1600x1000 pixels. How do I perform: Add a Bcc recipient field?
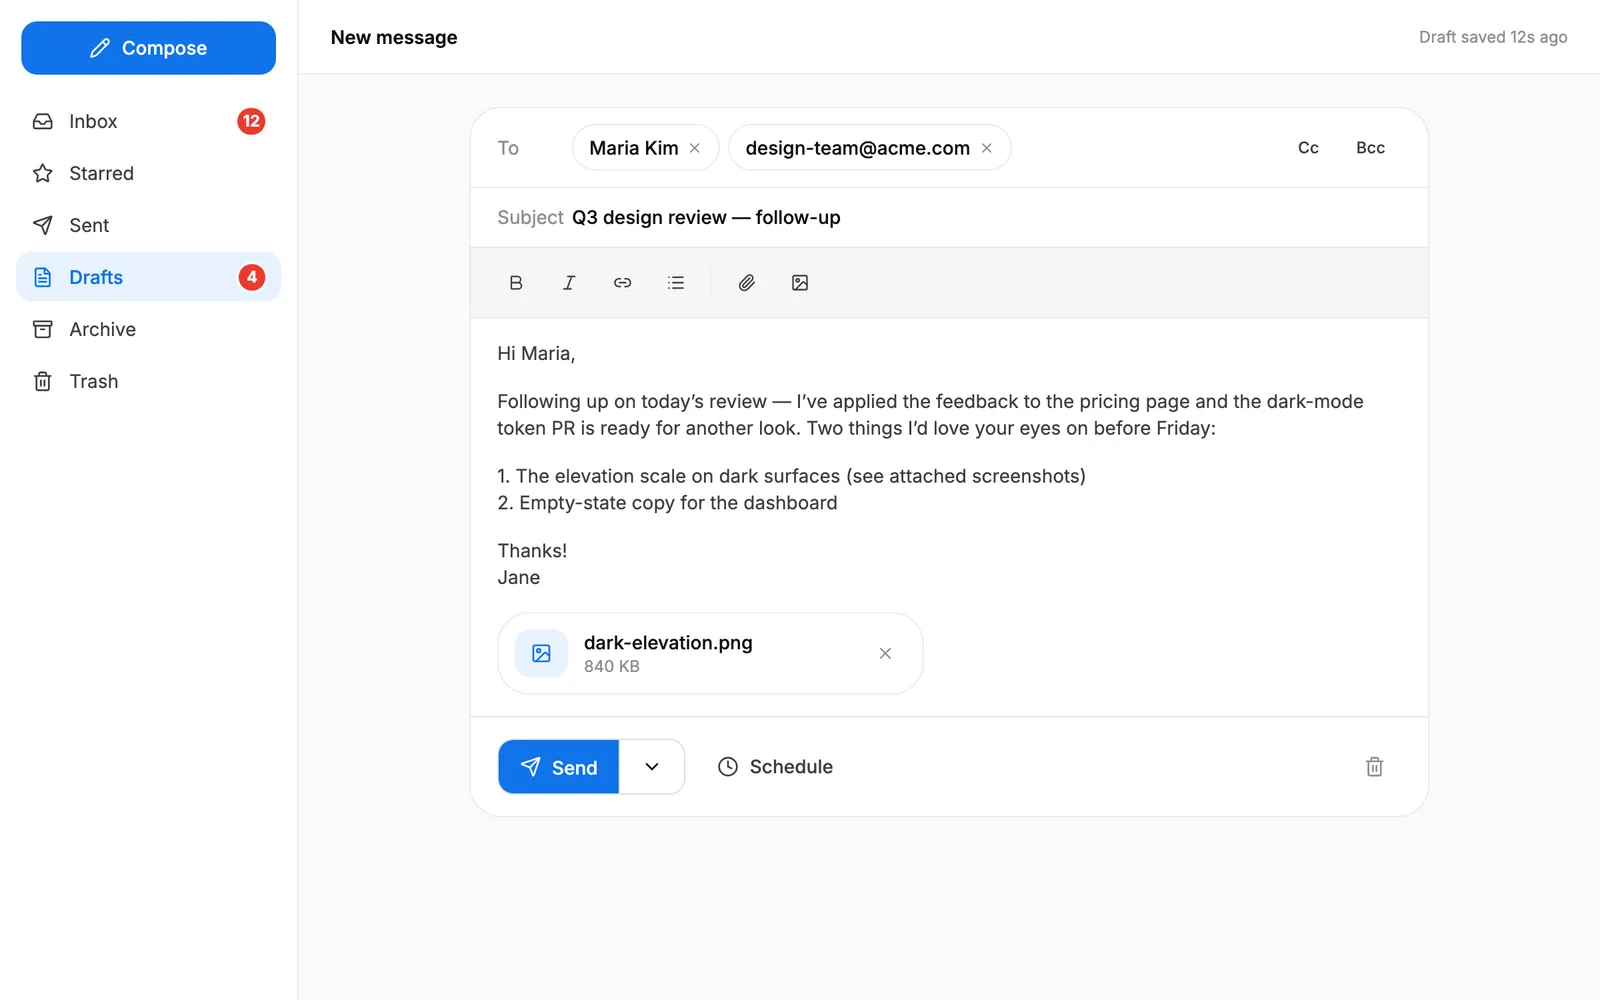(x=1370, y=148)
